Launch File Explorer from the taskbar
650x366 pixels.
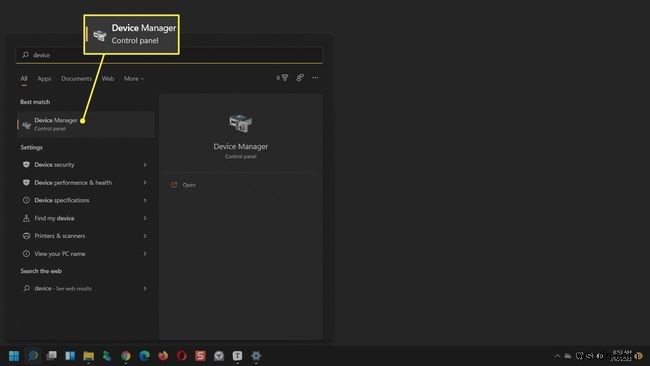point(88,356)
